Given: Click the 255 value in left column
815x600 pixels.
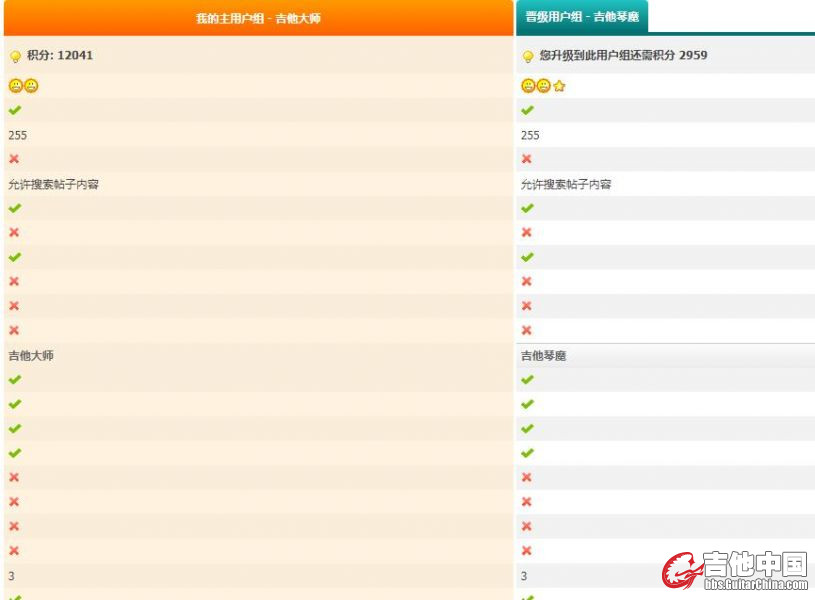Looking at the screenshot, I should click(x=18, y=135).
